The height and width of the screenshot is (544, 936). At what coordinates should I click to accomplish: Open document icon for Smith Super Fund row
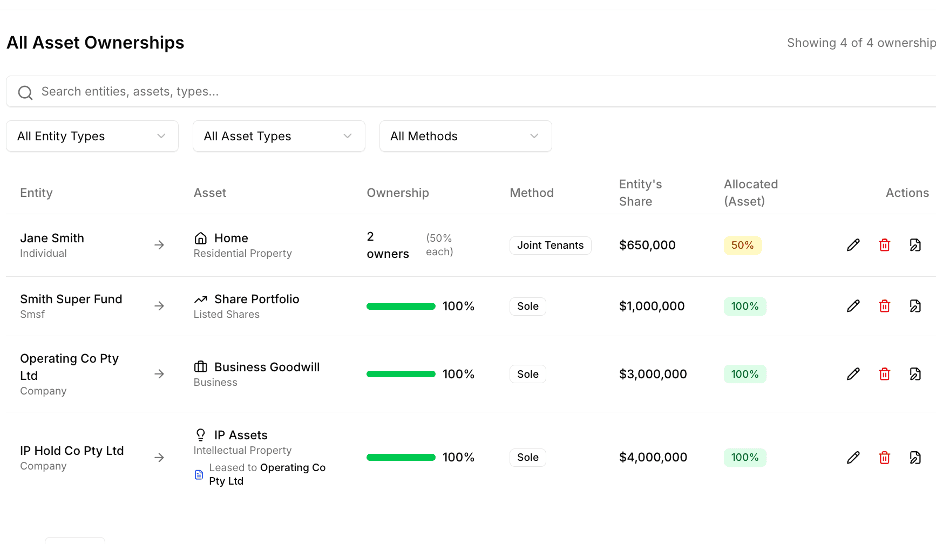[x=915, y=306]
